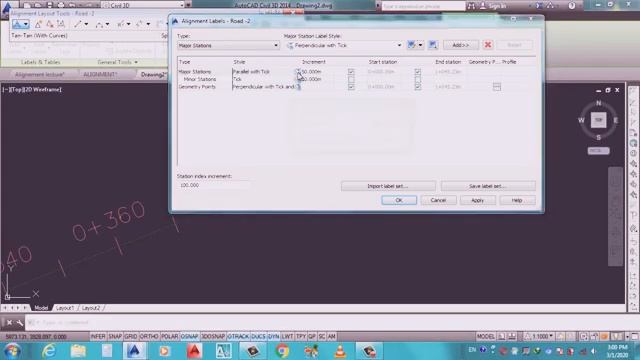Screen dimensions: 640x360
Task: Click the curve drawing tool icon
Action: pos(99,24)
